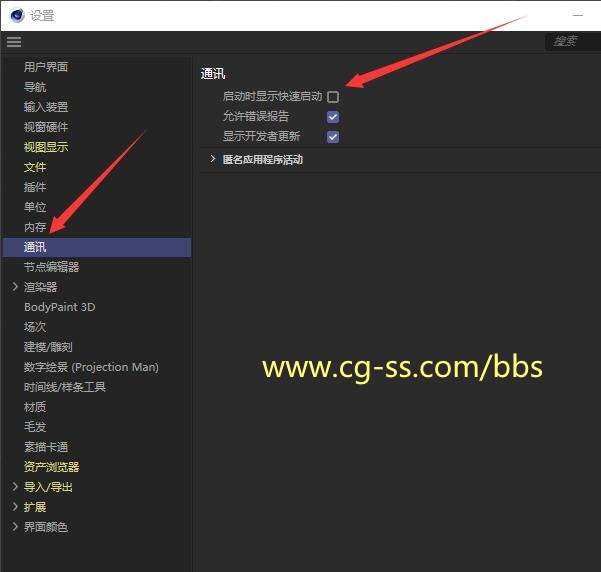
Task: Open the 文件 settings page
Action: (35, 167)
